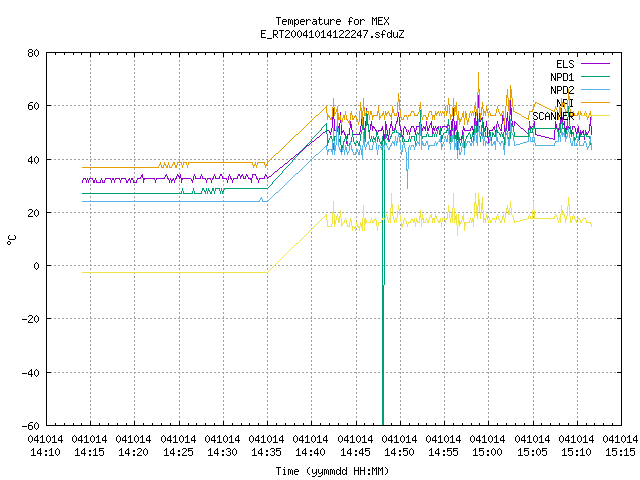Click the x-axis label 'Time (yymmdd HH:MM)'
The image size is (640, 480).
click(x=332, y=471)
